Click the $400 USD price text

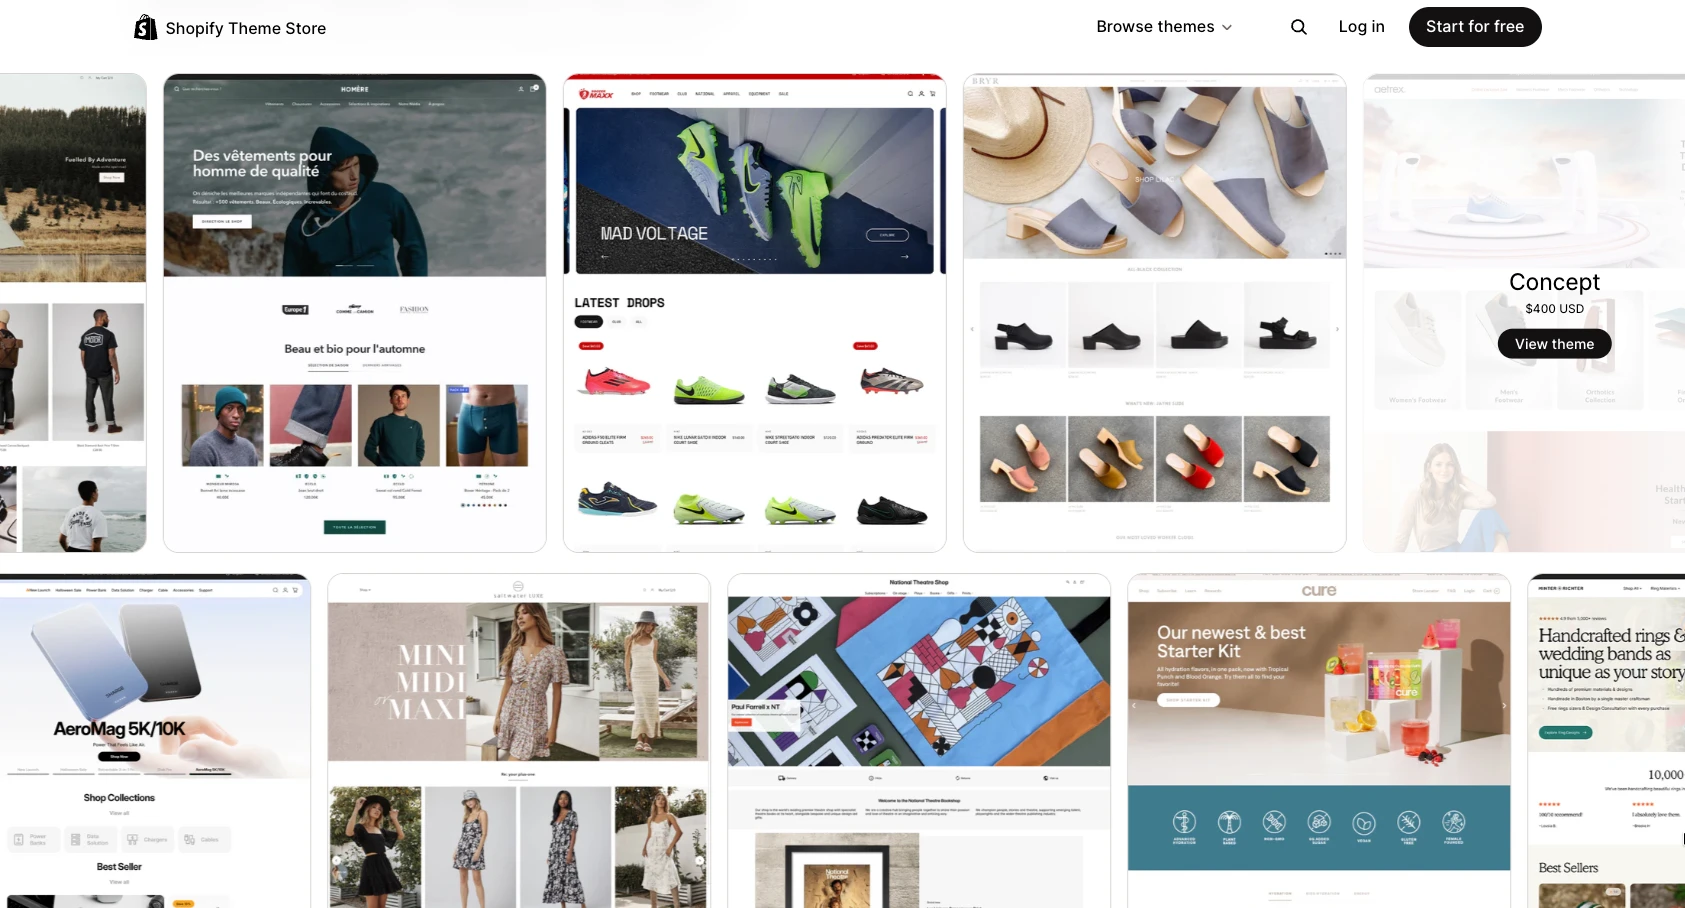[1554, 309]
